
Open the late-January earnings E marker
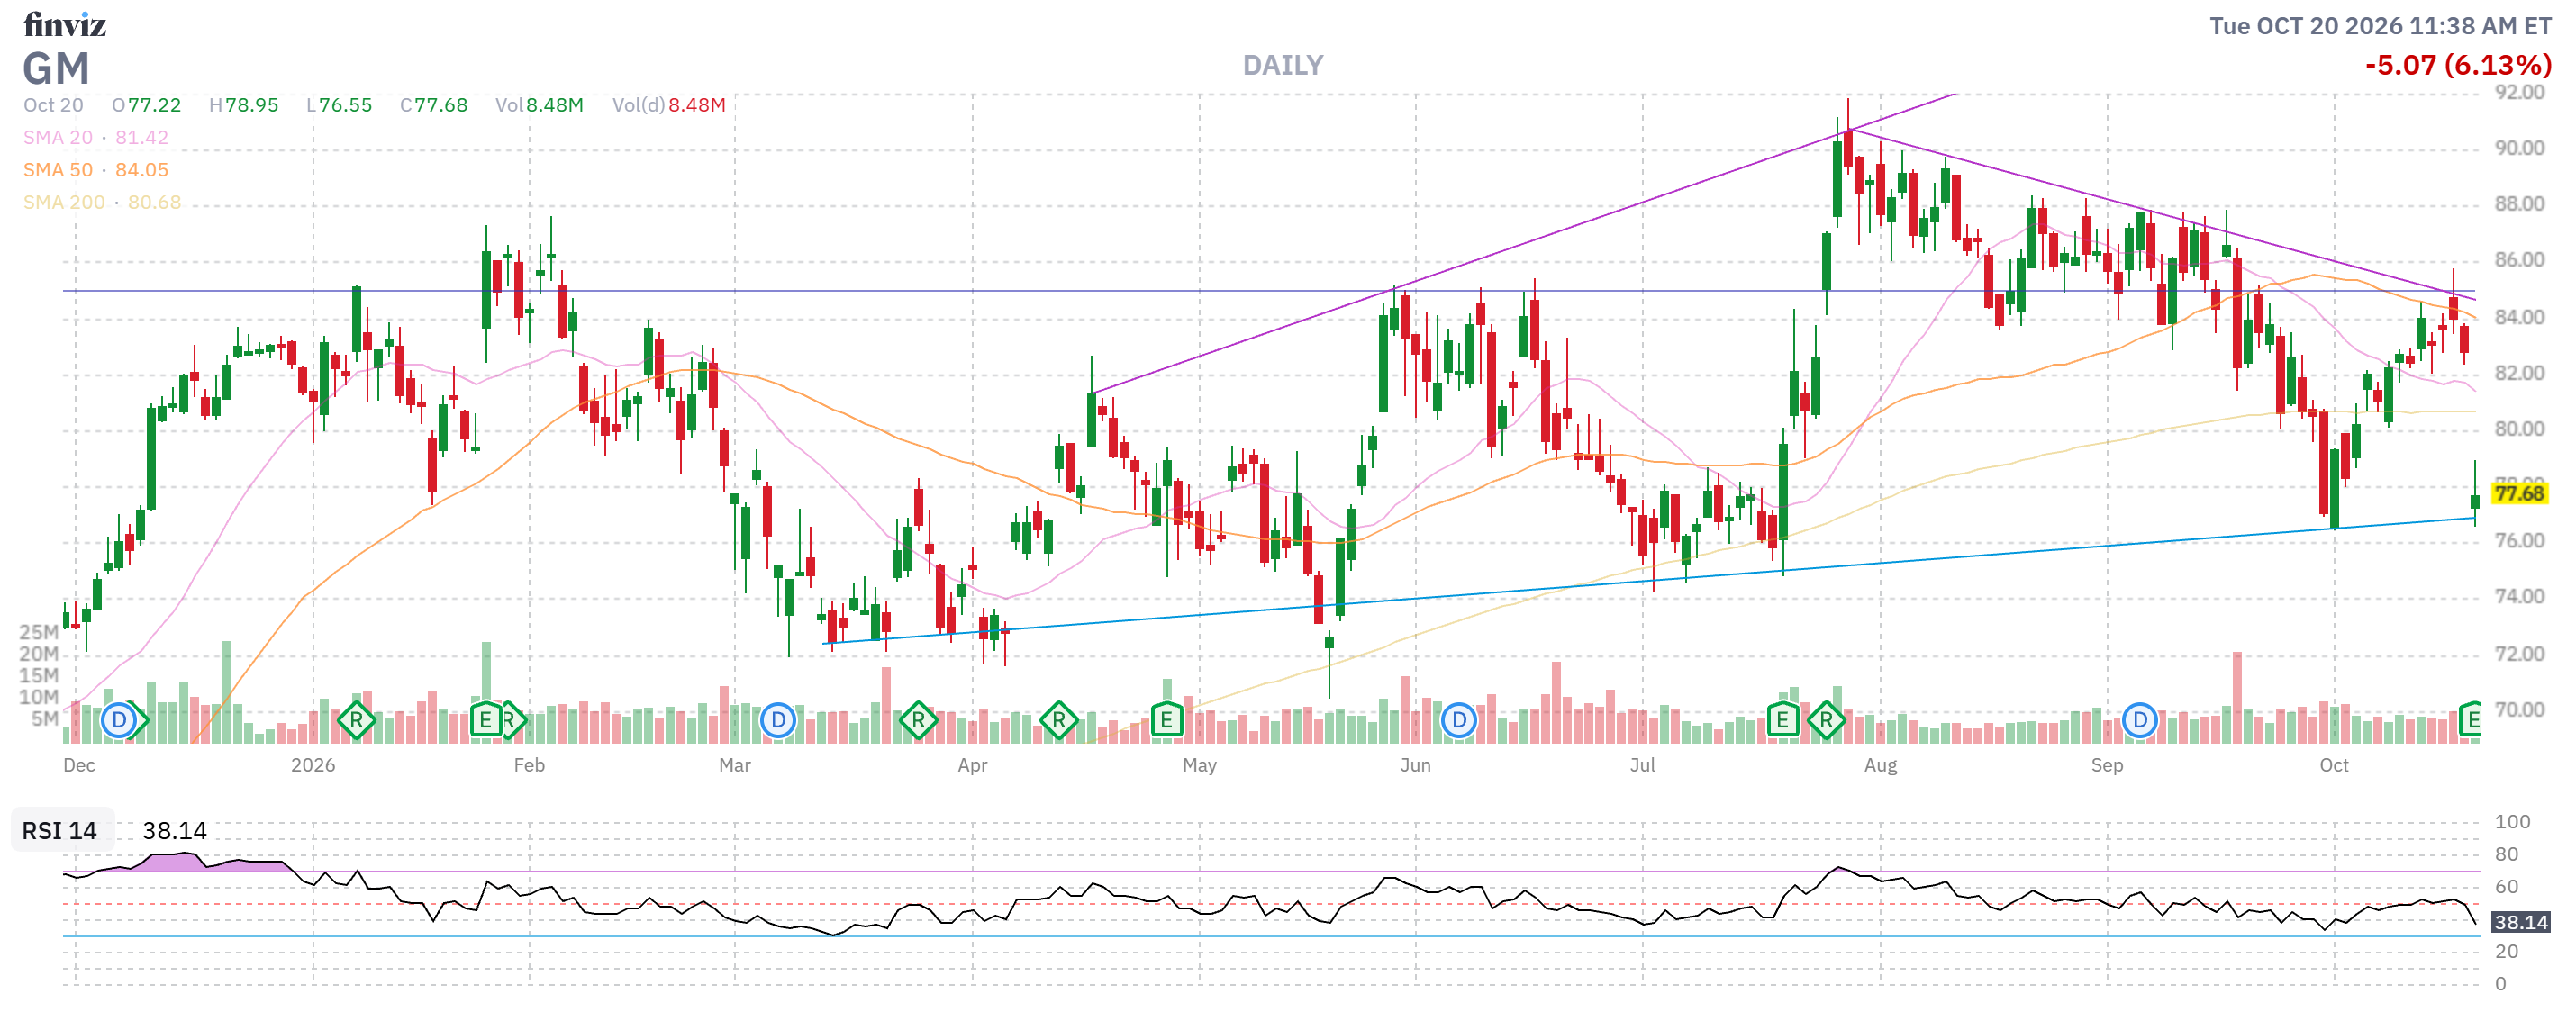485,720
